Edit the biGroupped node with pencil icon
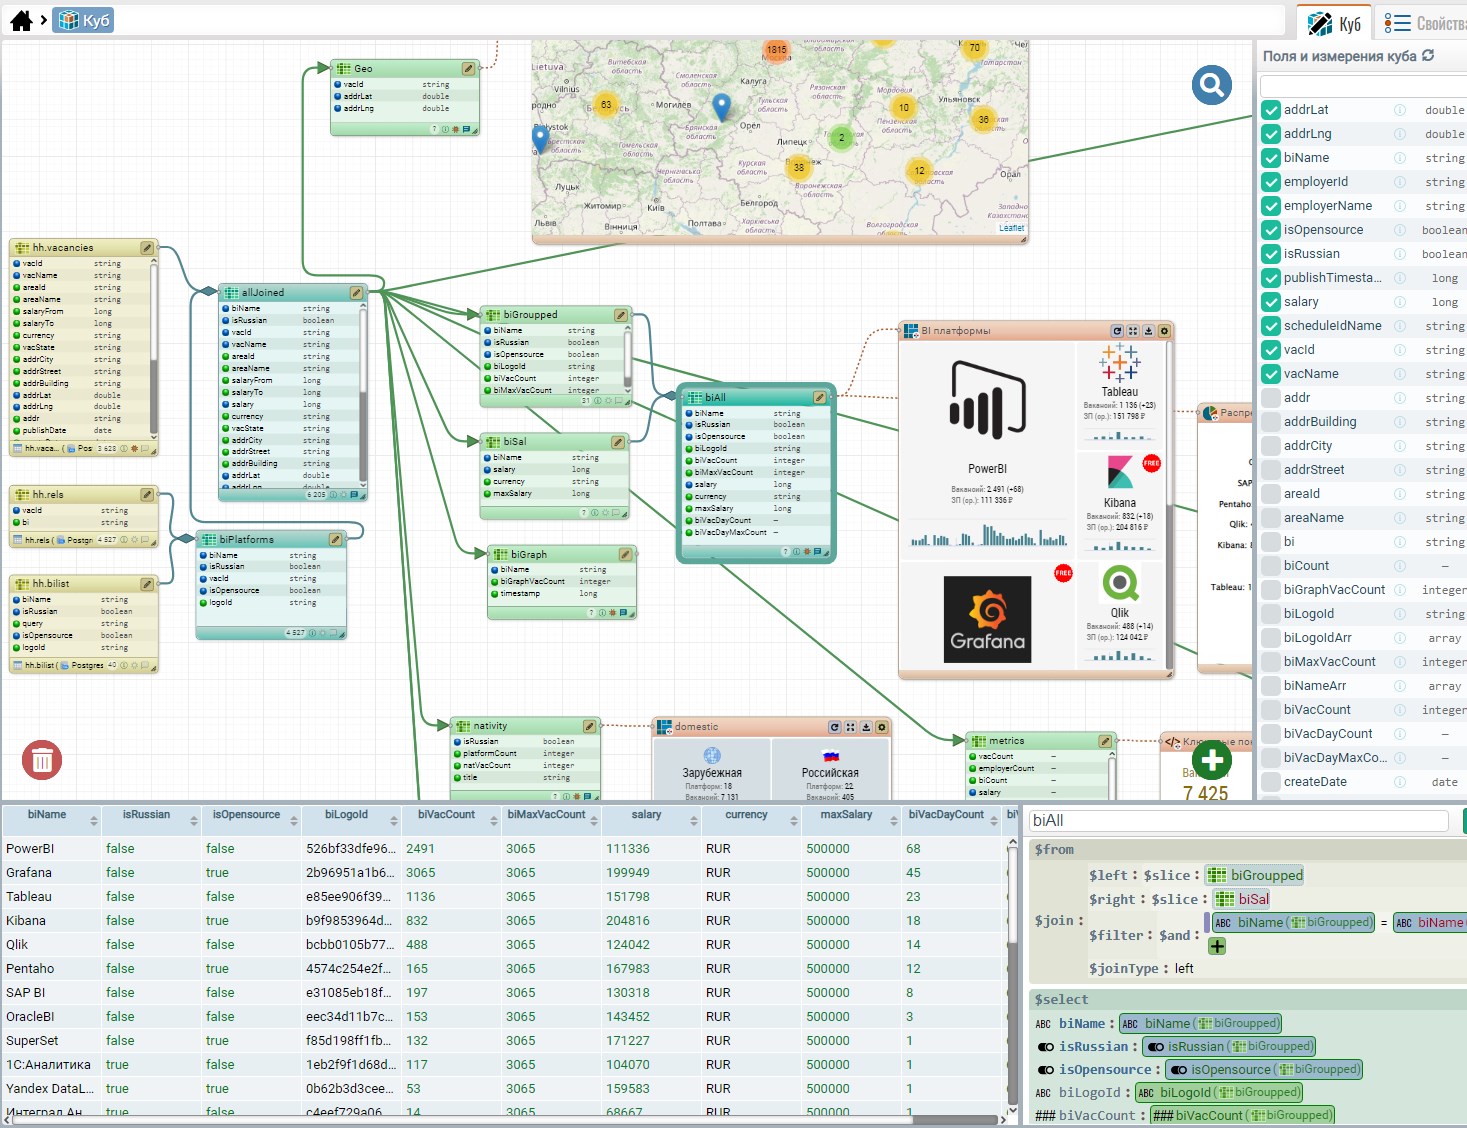This screenshot has width=1467, height=1128. pyautogui.click(x=621, y=314)
